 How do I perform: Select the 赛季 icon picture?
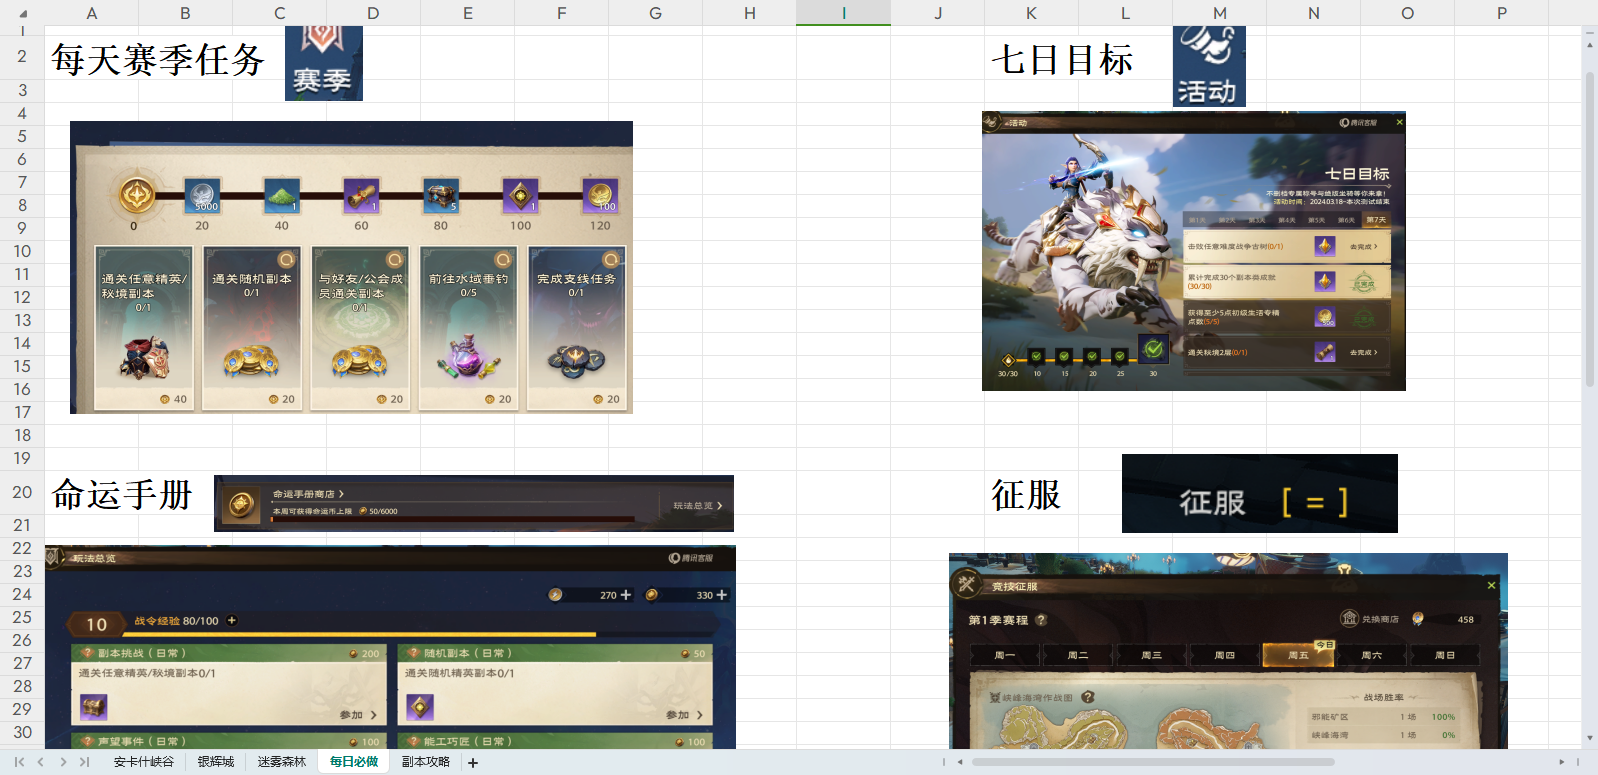click(324, 63)
